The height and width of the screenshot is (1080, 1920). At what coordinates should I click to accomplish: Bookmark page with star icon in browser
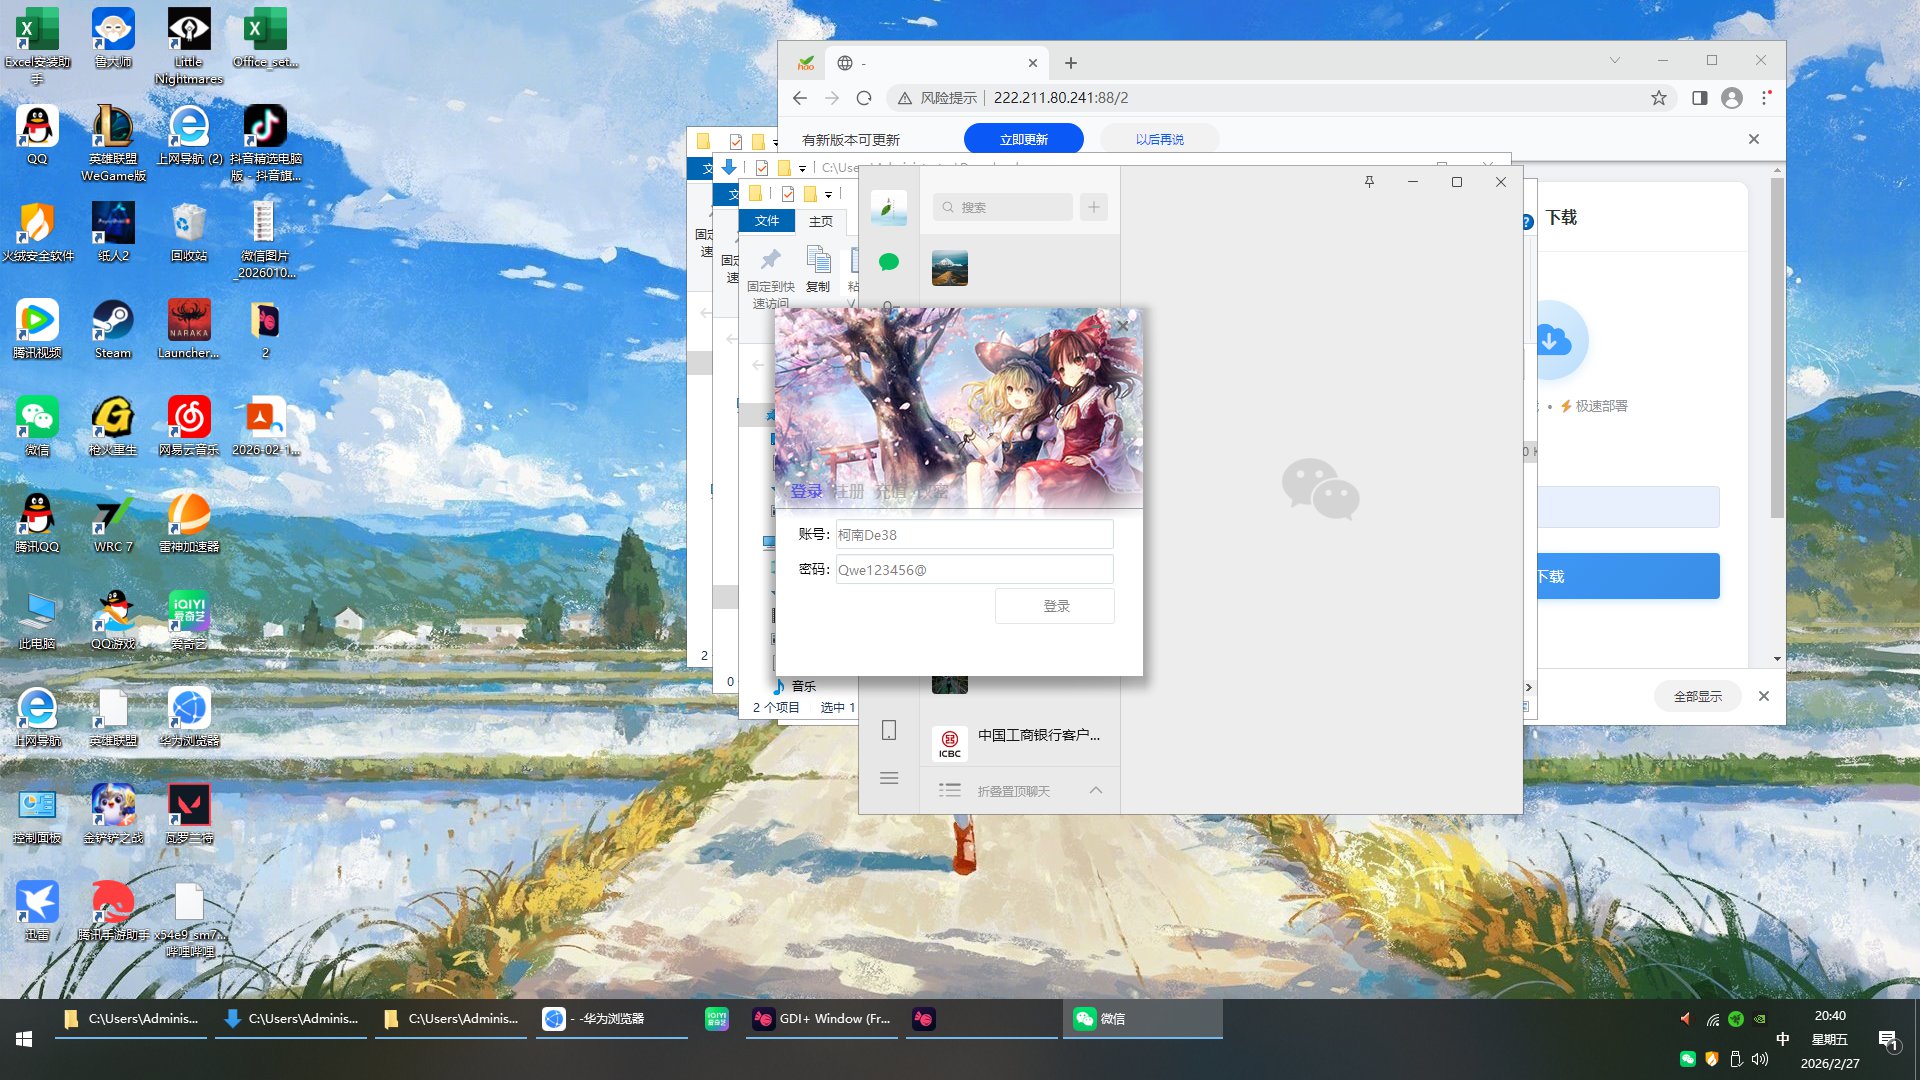point(1658,98)
